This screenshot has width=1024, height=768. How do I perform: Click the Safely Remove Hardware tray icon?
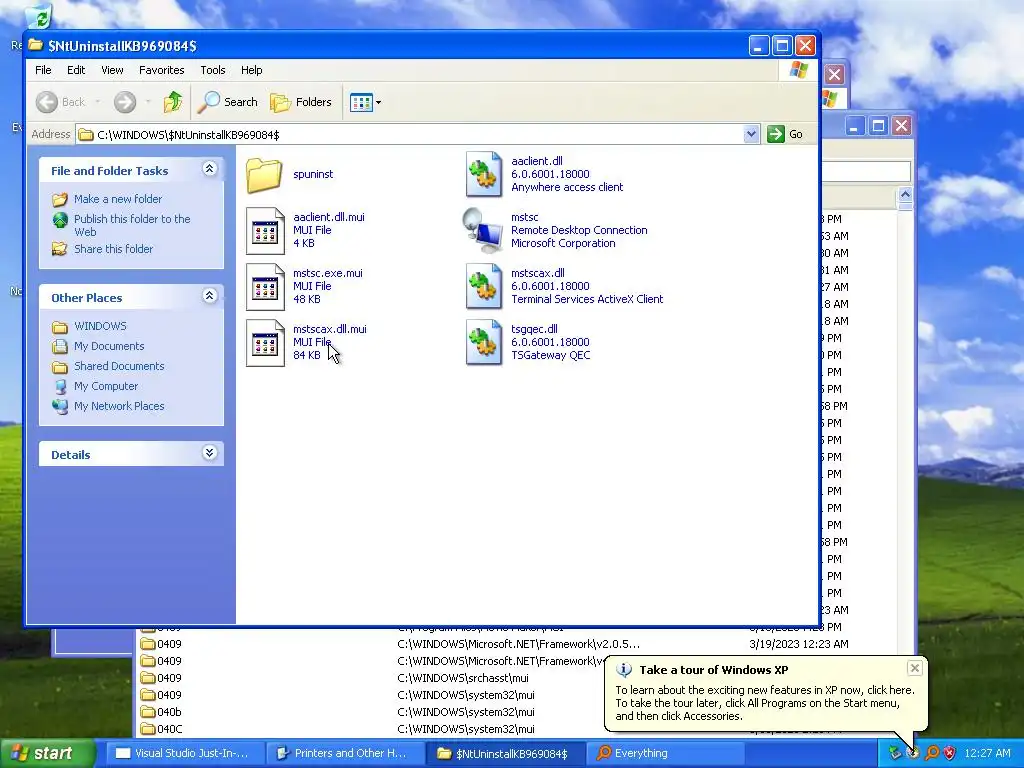pyautogui.click(x=895, y=753)
